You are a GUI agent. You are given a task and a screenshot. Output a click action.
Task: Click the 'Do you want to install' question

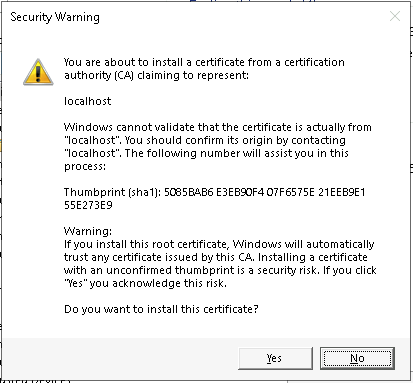pos(161,309)
